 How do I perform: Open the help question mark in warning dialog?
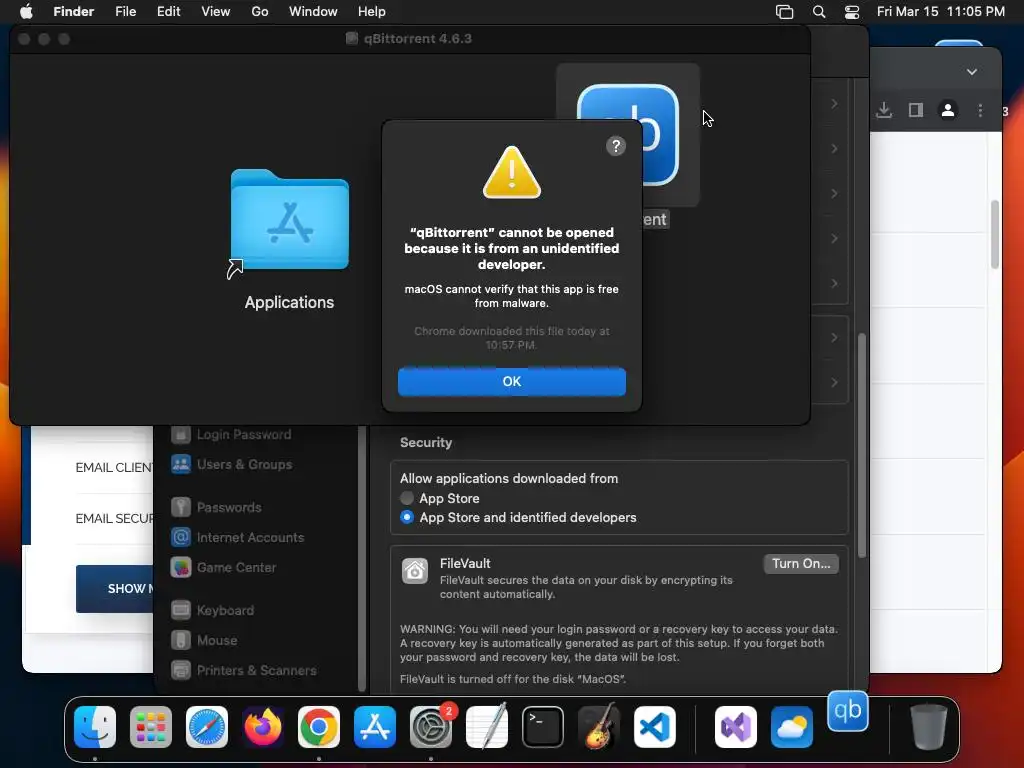[615, 146]
